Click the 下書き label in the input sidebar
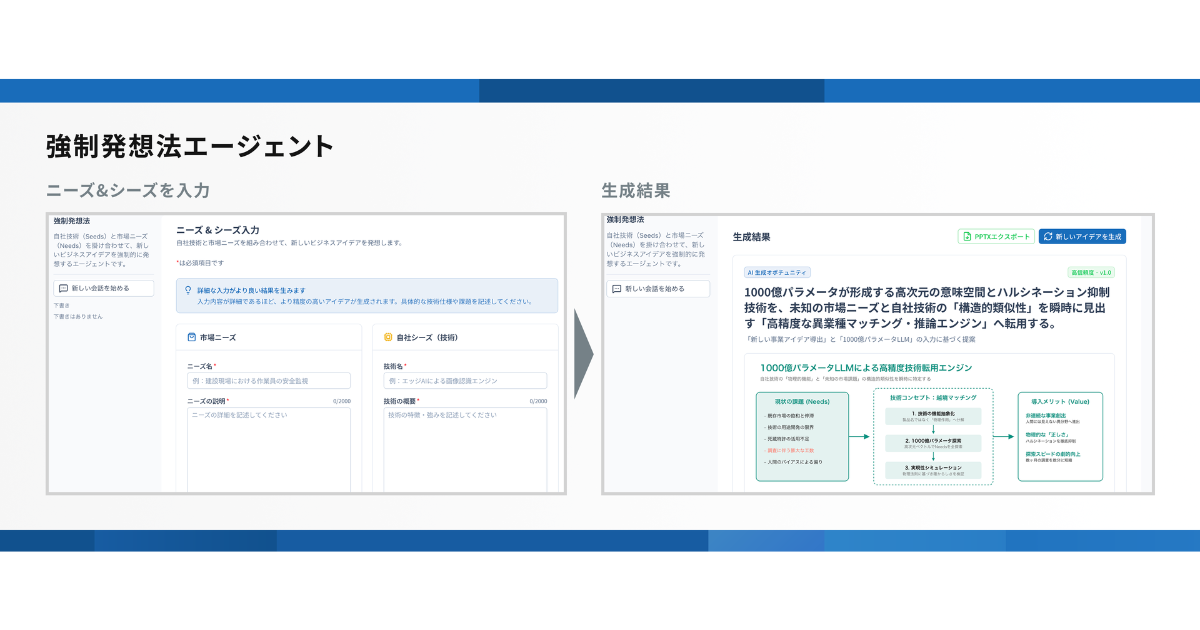1200x630 pixels. point(61,305)
